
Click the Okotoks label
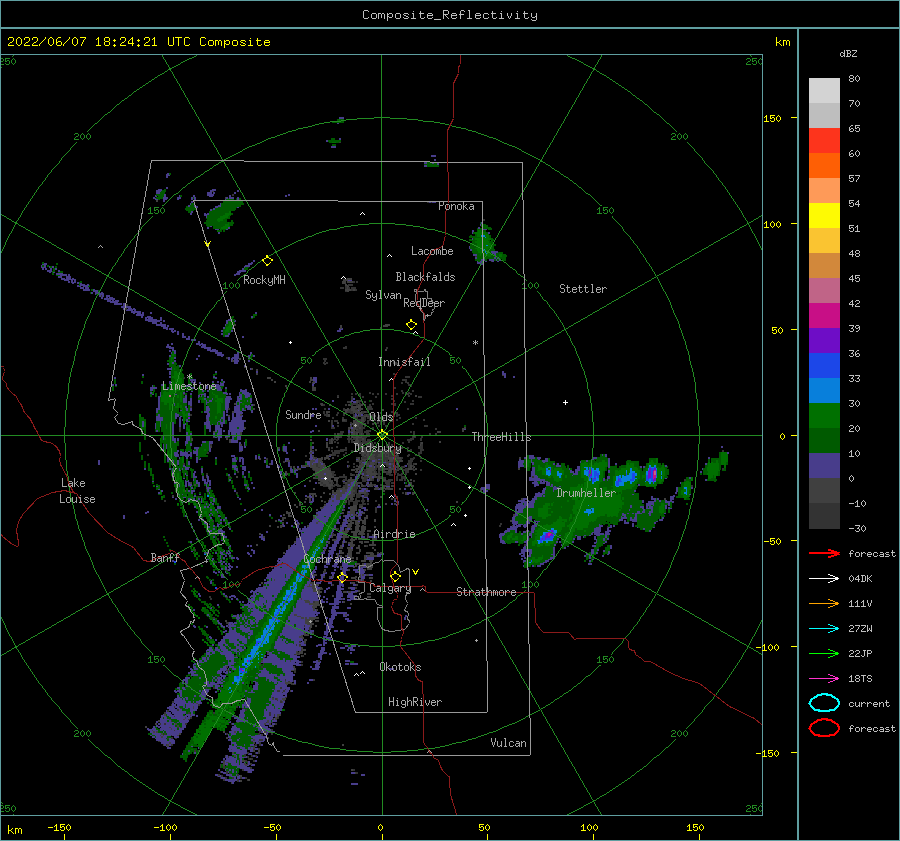[400, 667]
